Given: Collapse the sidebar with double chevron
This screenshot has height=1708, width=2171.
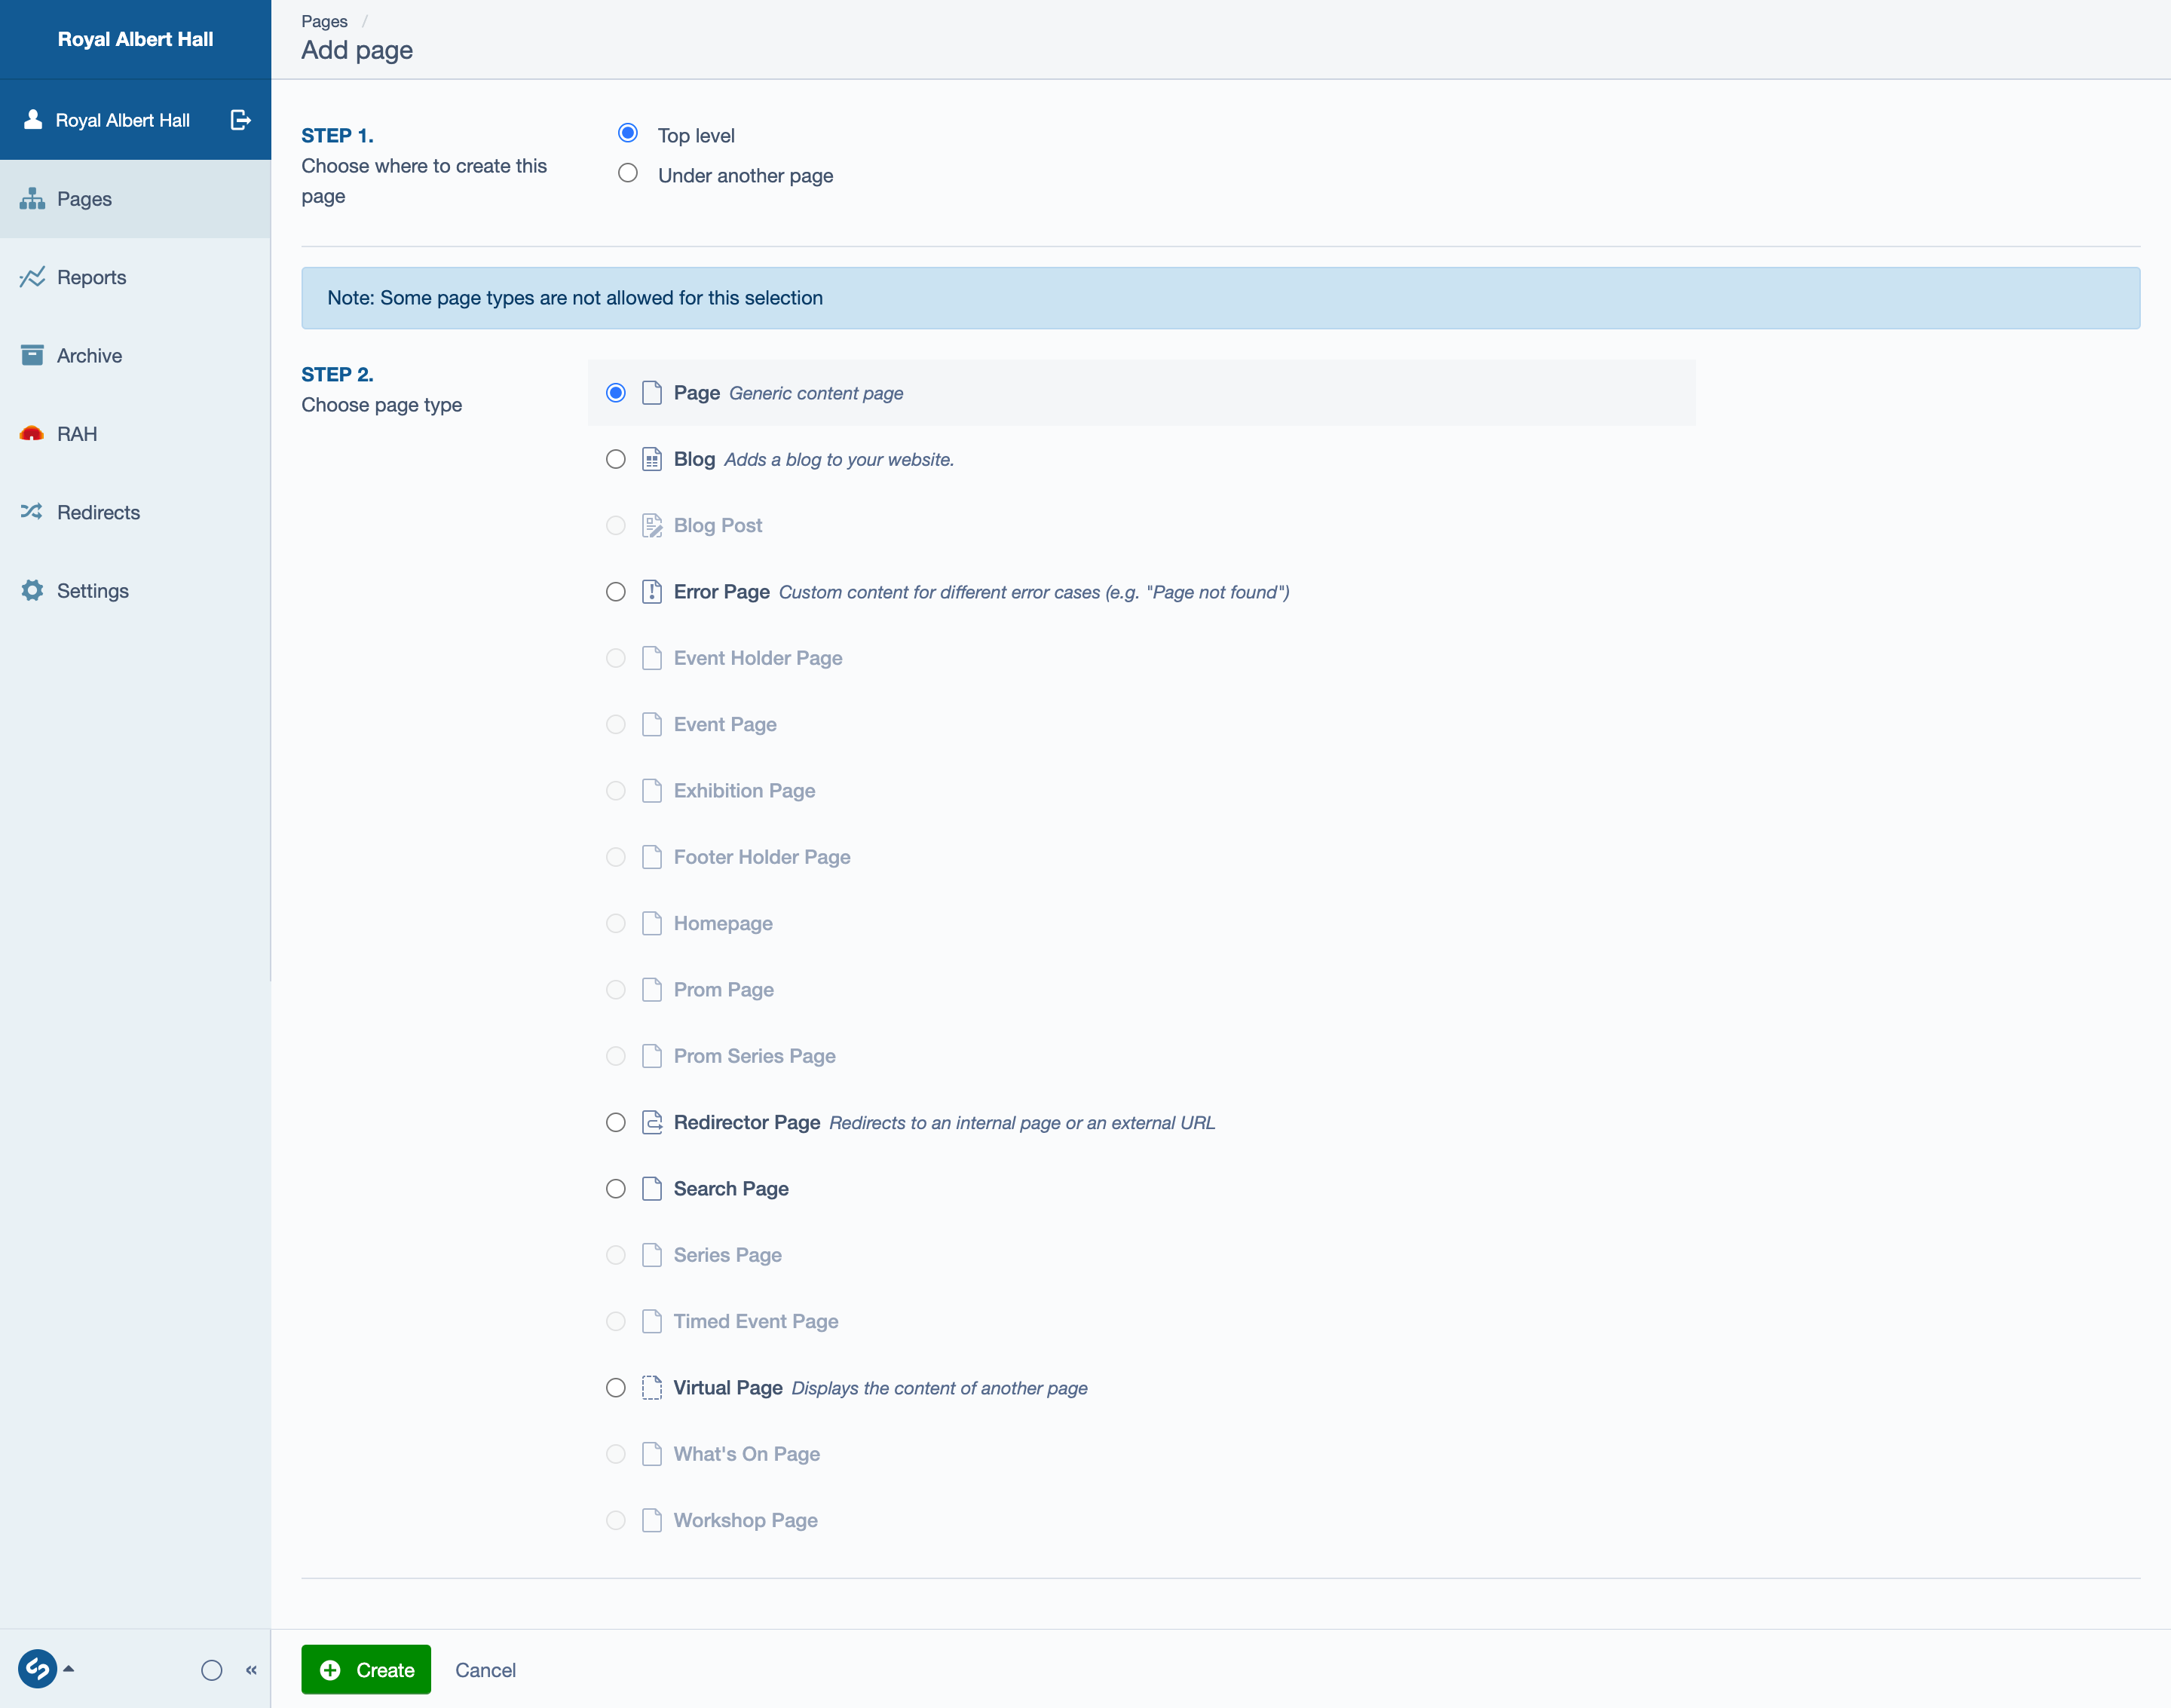Looking at the screenshot, I should [251, 1670].
